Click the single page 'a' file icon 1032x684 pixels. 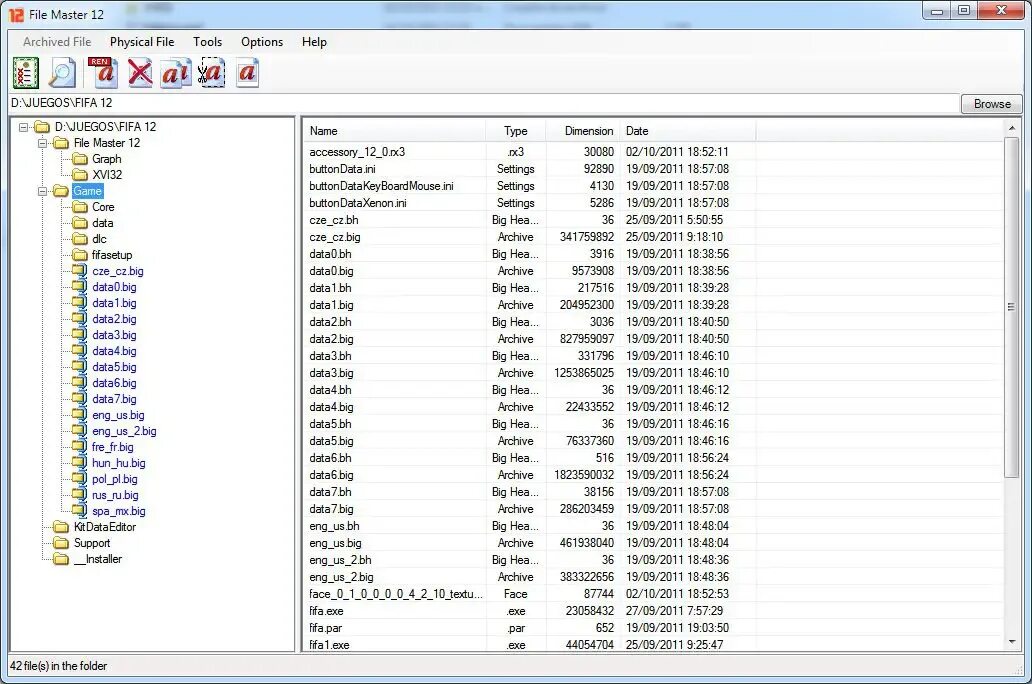click(x=247, y=72)
